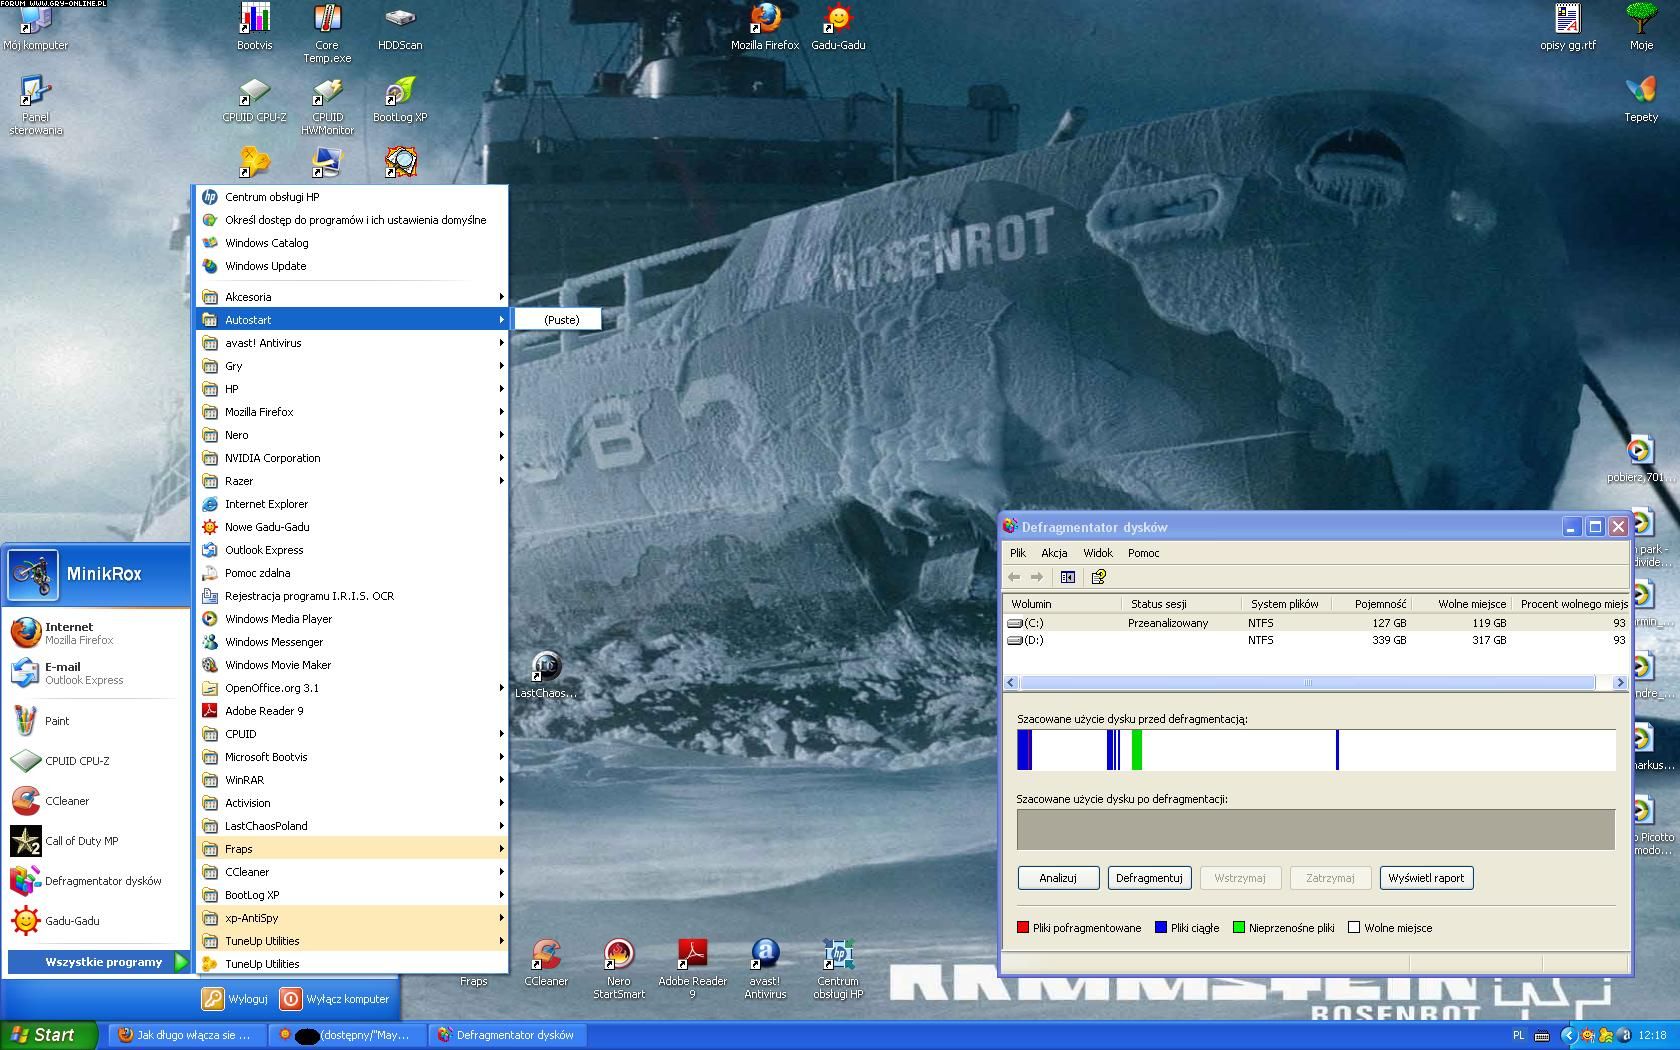Image resolution: width=1680 pixels, height=1050 pixels.
Task: Open CPUID CPU-Z desktop shortcut
Action: (x=254, y=100)
